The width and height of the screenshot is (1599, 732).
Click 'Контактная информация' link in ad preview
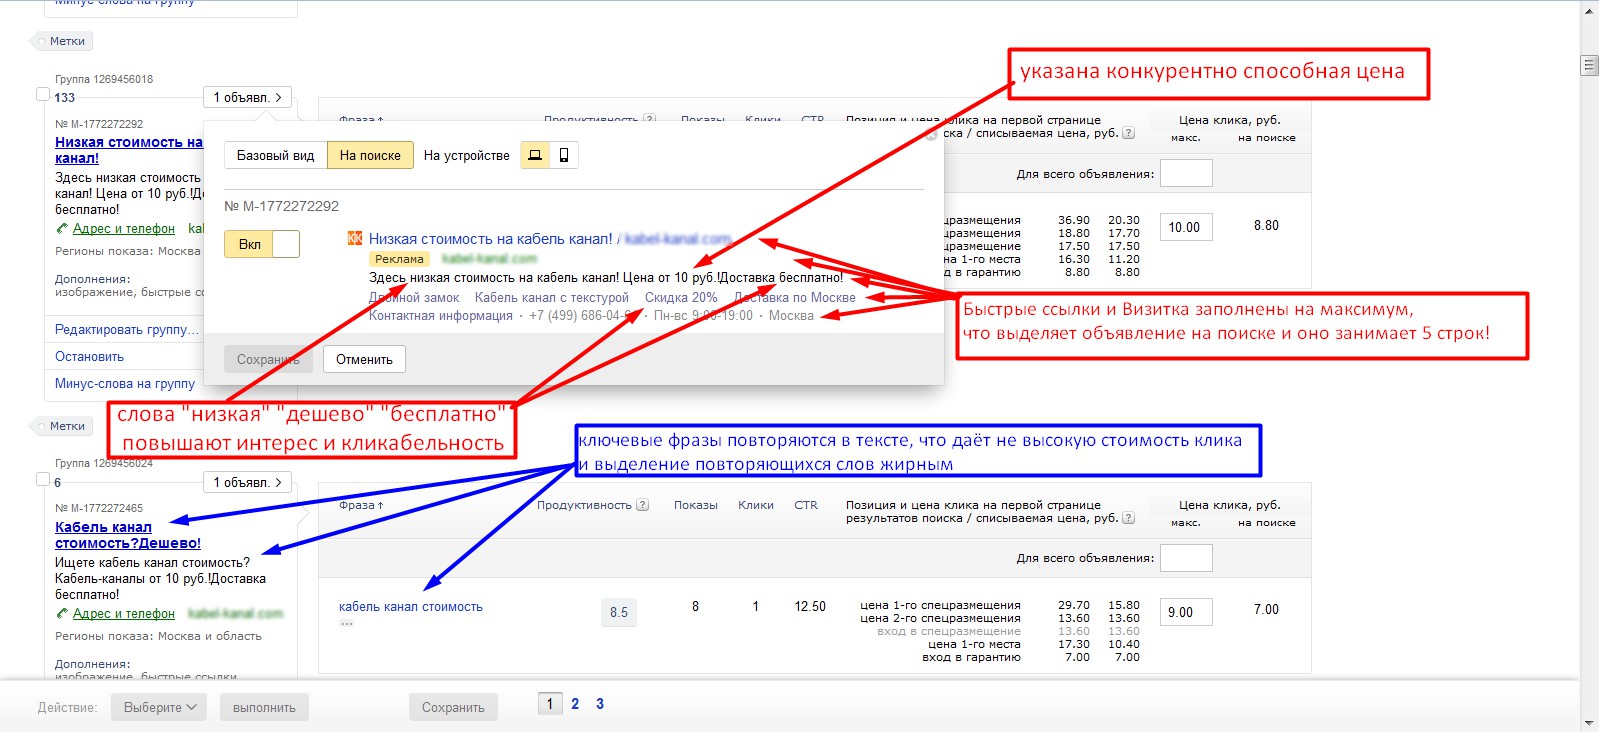click(x=440, y=316)
